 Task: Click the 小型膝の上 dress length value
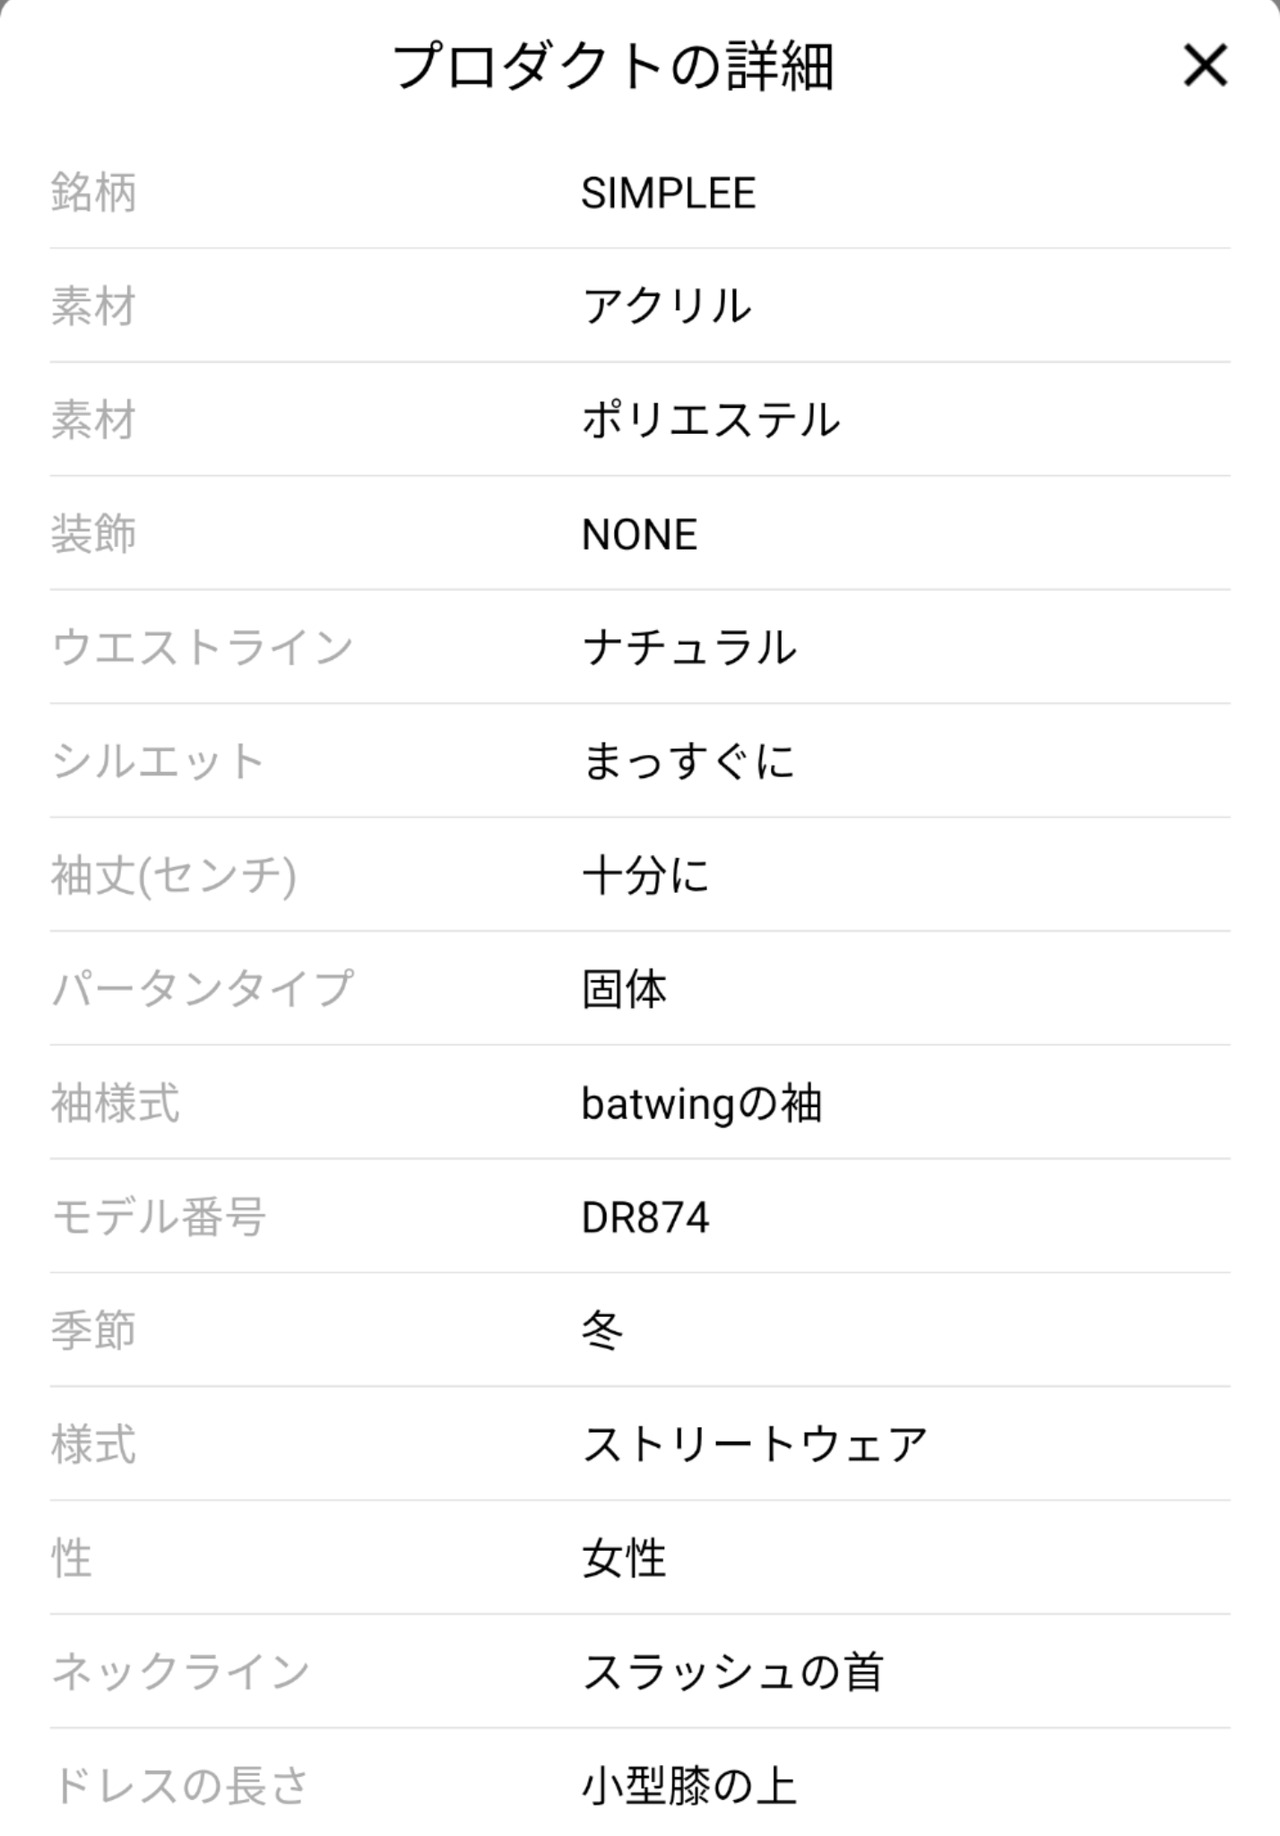point(689,1787)
